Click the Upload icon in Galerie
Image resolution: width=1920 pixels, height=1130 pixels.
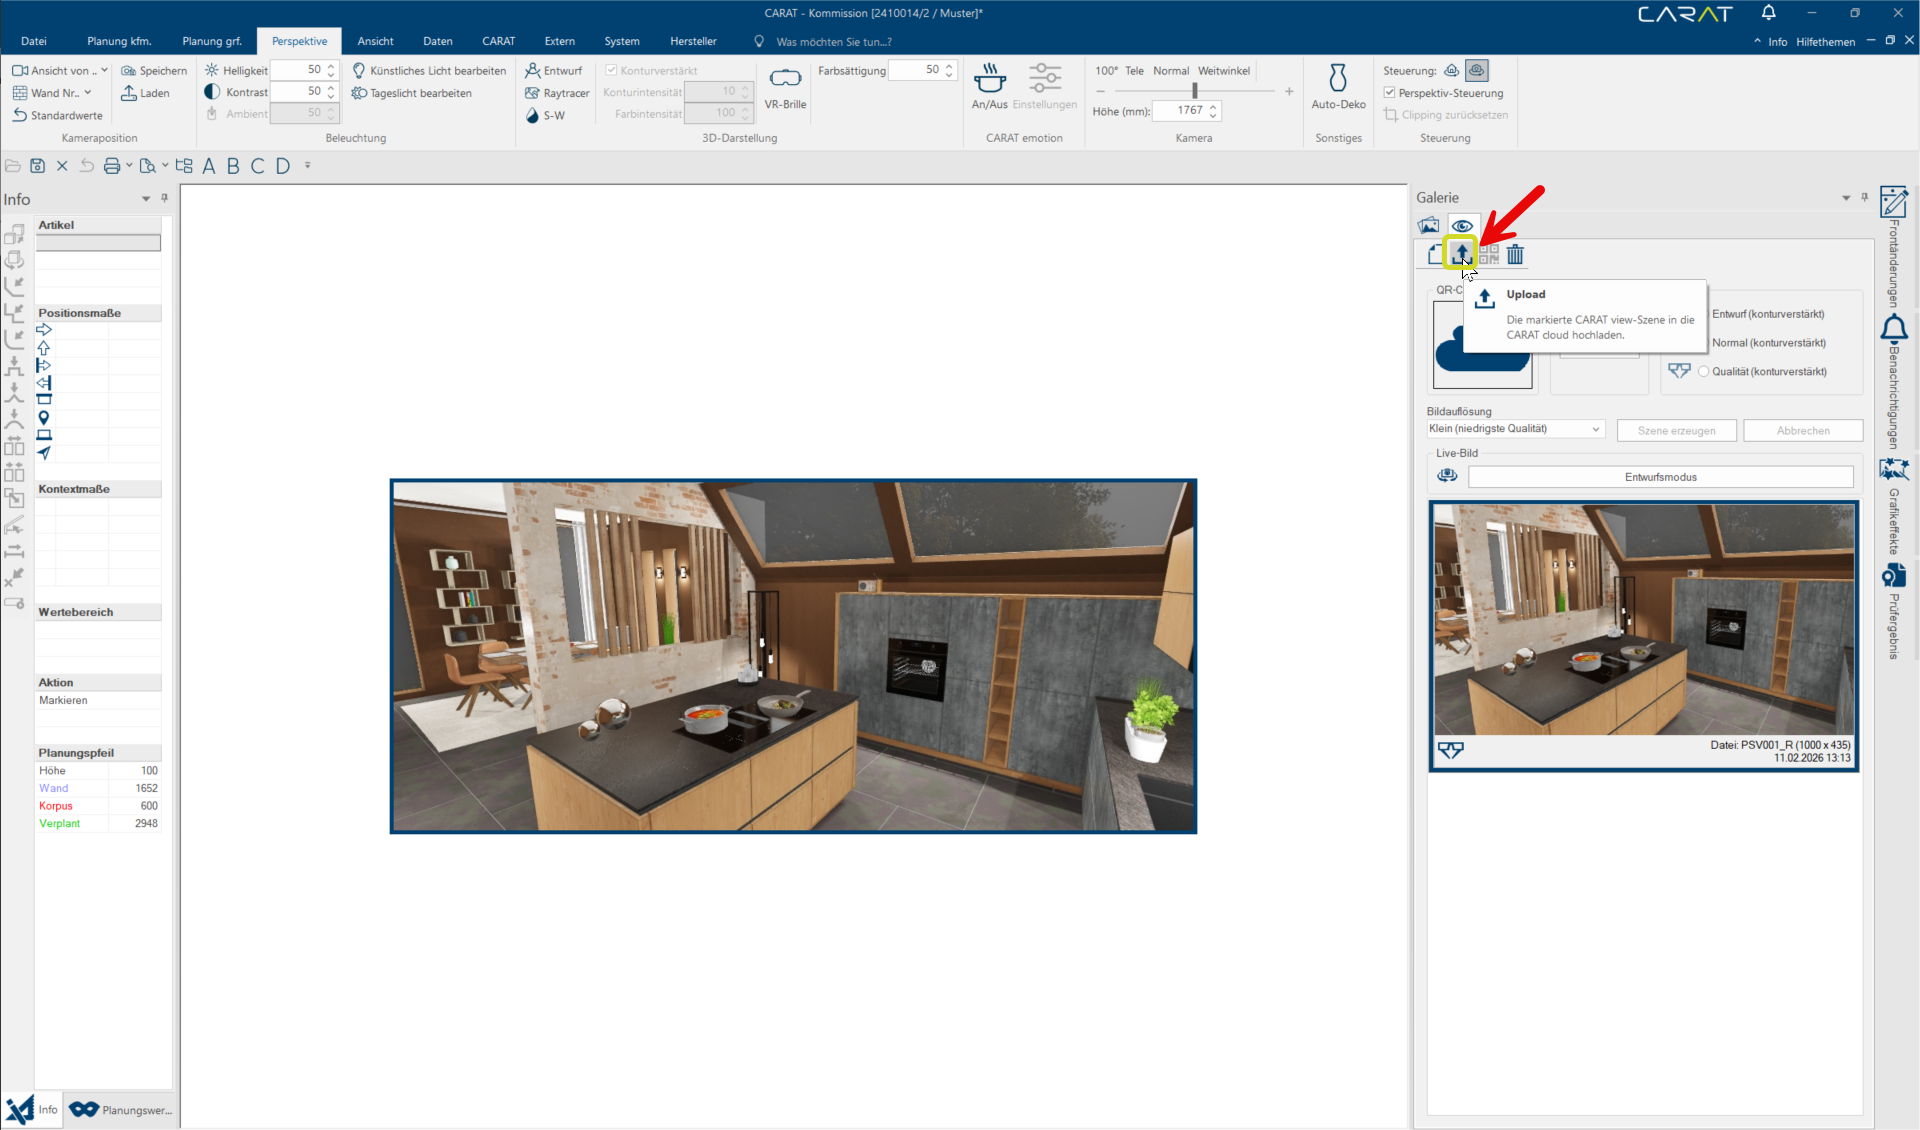click(1461, 254)
